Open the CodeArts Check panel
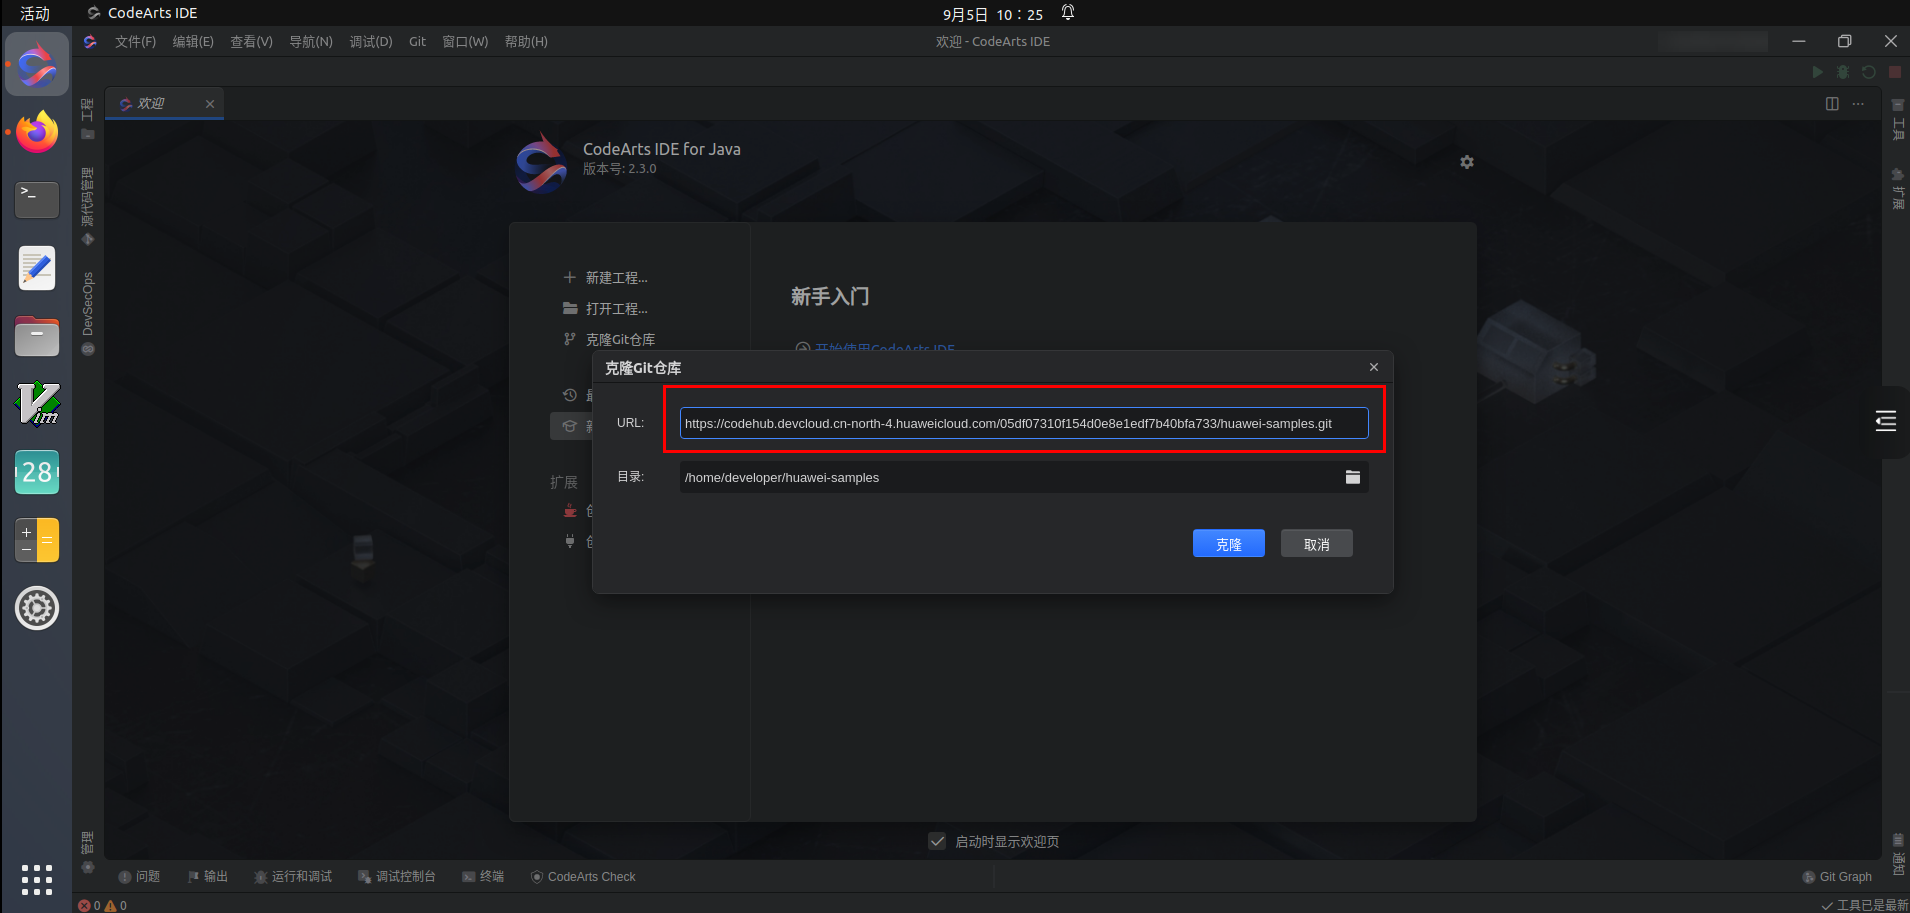Viewport: 1910px width, 913px height. [x=583, y=877]
